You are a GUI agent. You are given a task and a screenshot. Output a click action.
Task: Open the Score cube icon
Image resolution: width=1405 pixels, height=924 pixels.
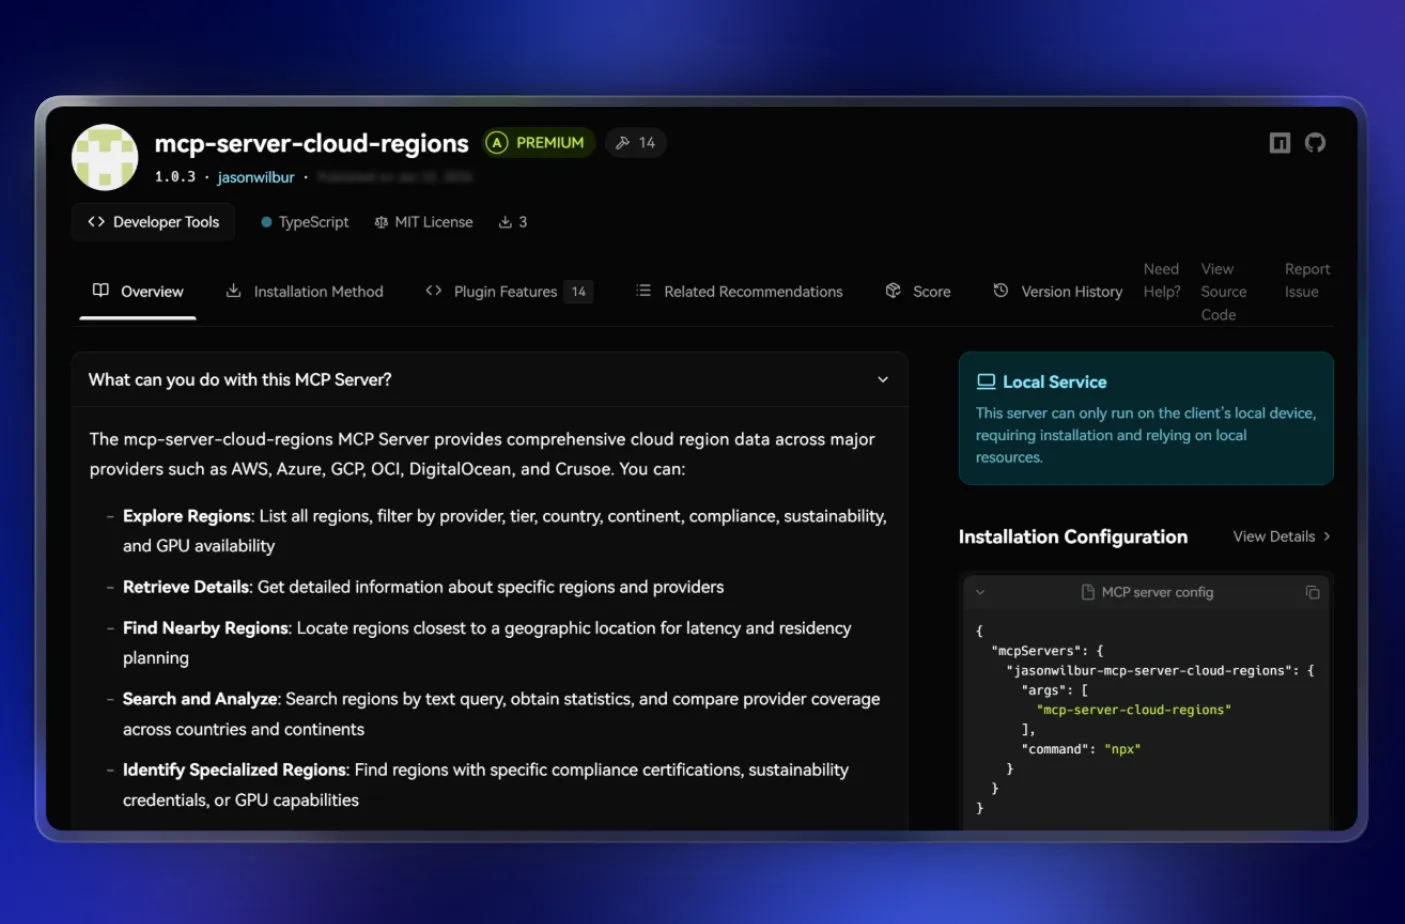(893, 291)
